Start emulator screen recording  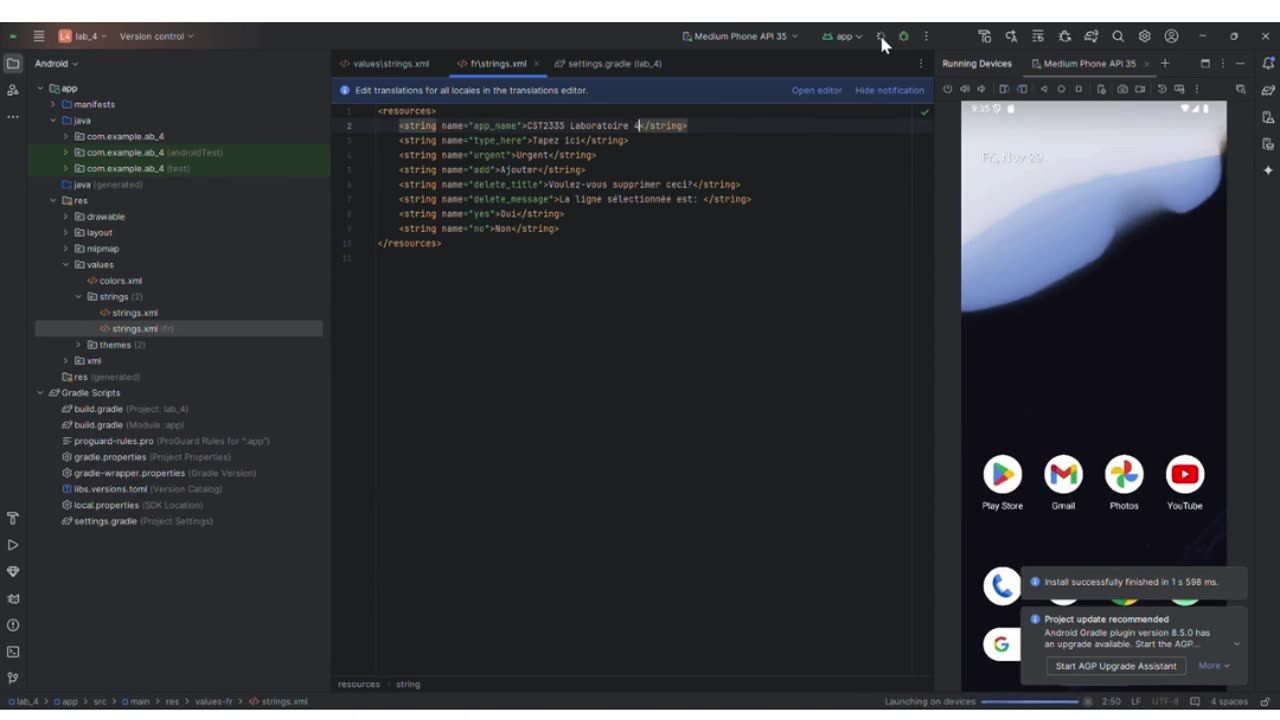tap(1140, 89)
